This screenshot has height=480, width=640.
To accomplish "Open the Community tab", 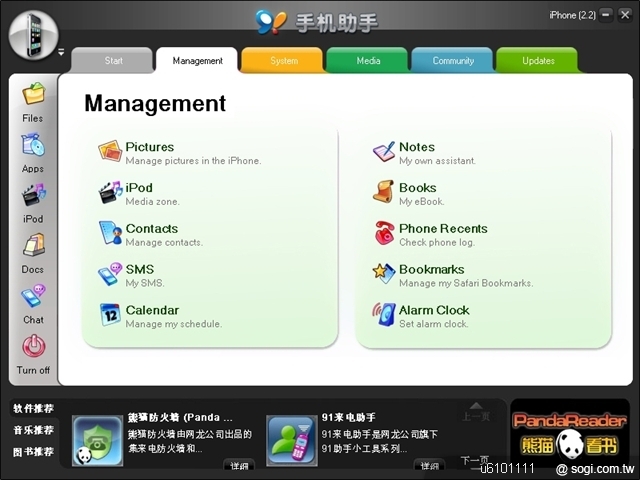I will (453, 60).
